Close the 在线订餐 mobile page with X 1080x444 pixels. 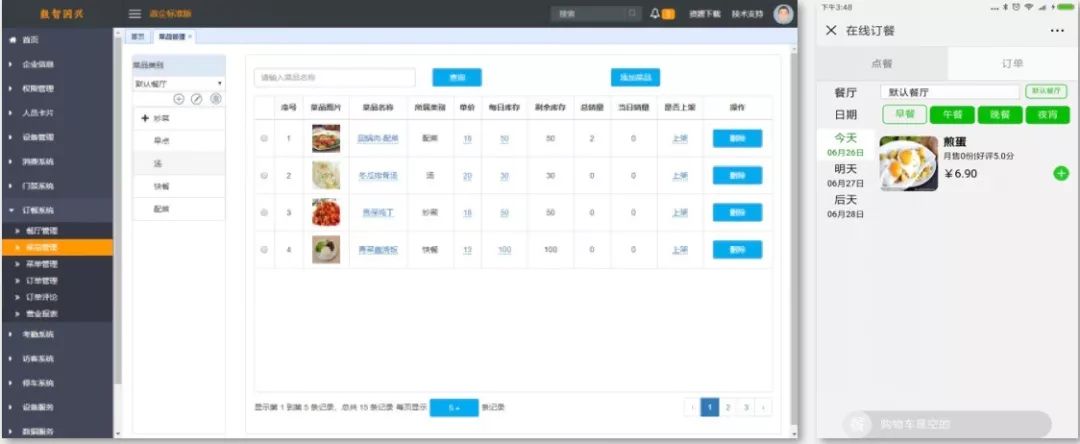point(831,31)
